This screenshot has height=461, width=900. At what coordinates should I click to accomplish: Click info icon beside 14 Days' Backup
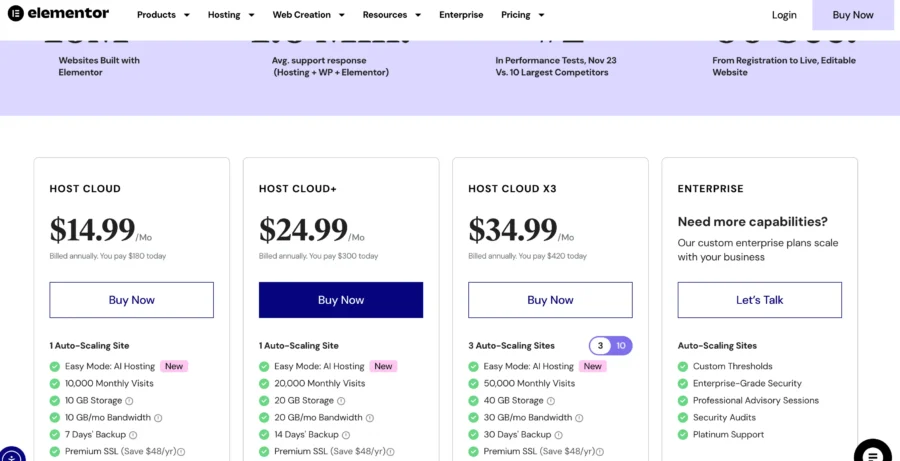[x=346, y=435]
